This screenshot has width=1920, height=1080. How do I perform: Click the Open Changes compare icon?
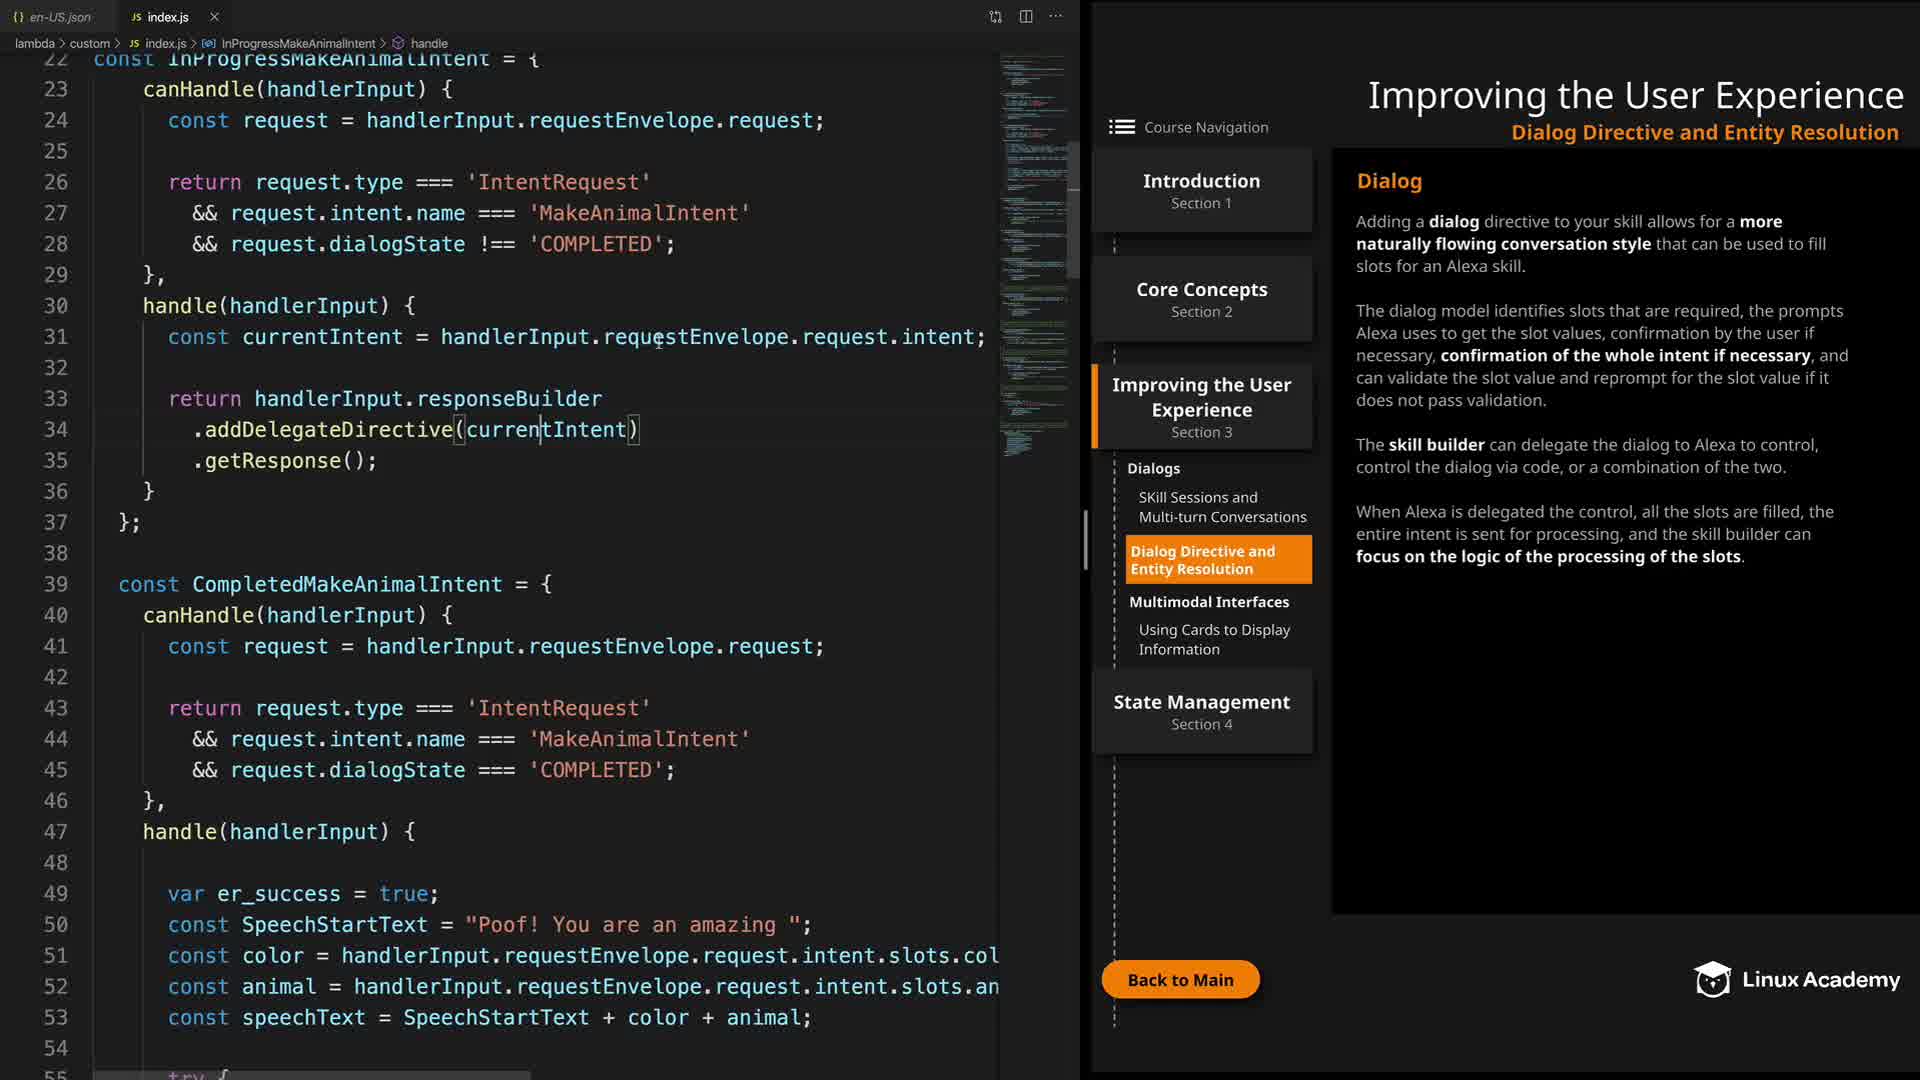pyautogui.click(x=995, y=17)
